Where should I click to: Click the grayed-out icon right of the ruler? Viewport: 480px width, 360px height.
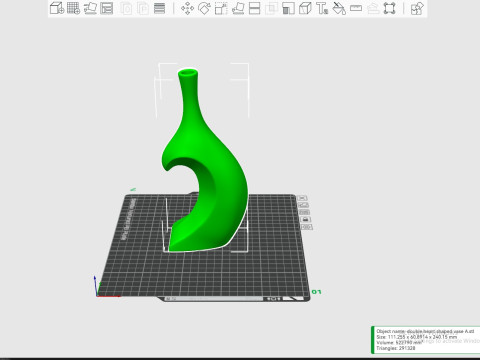[373, 8]
